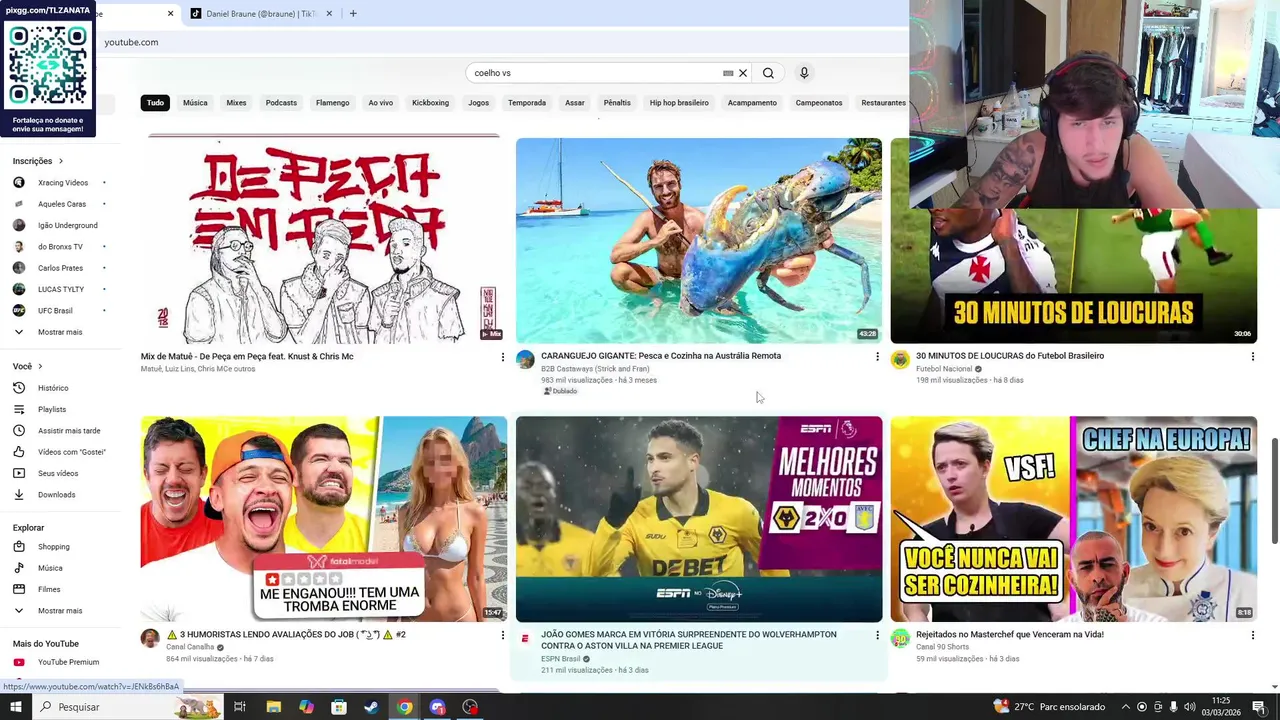Open Windows Start menu
Image resolution: width=1280 pixels, height=720 pixels.
[15, 707]
